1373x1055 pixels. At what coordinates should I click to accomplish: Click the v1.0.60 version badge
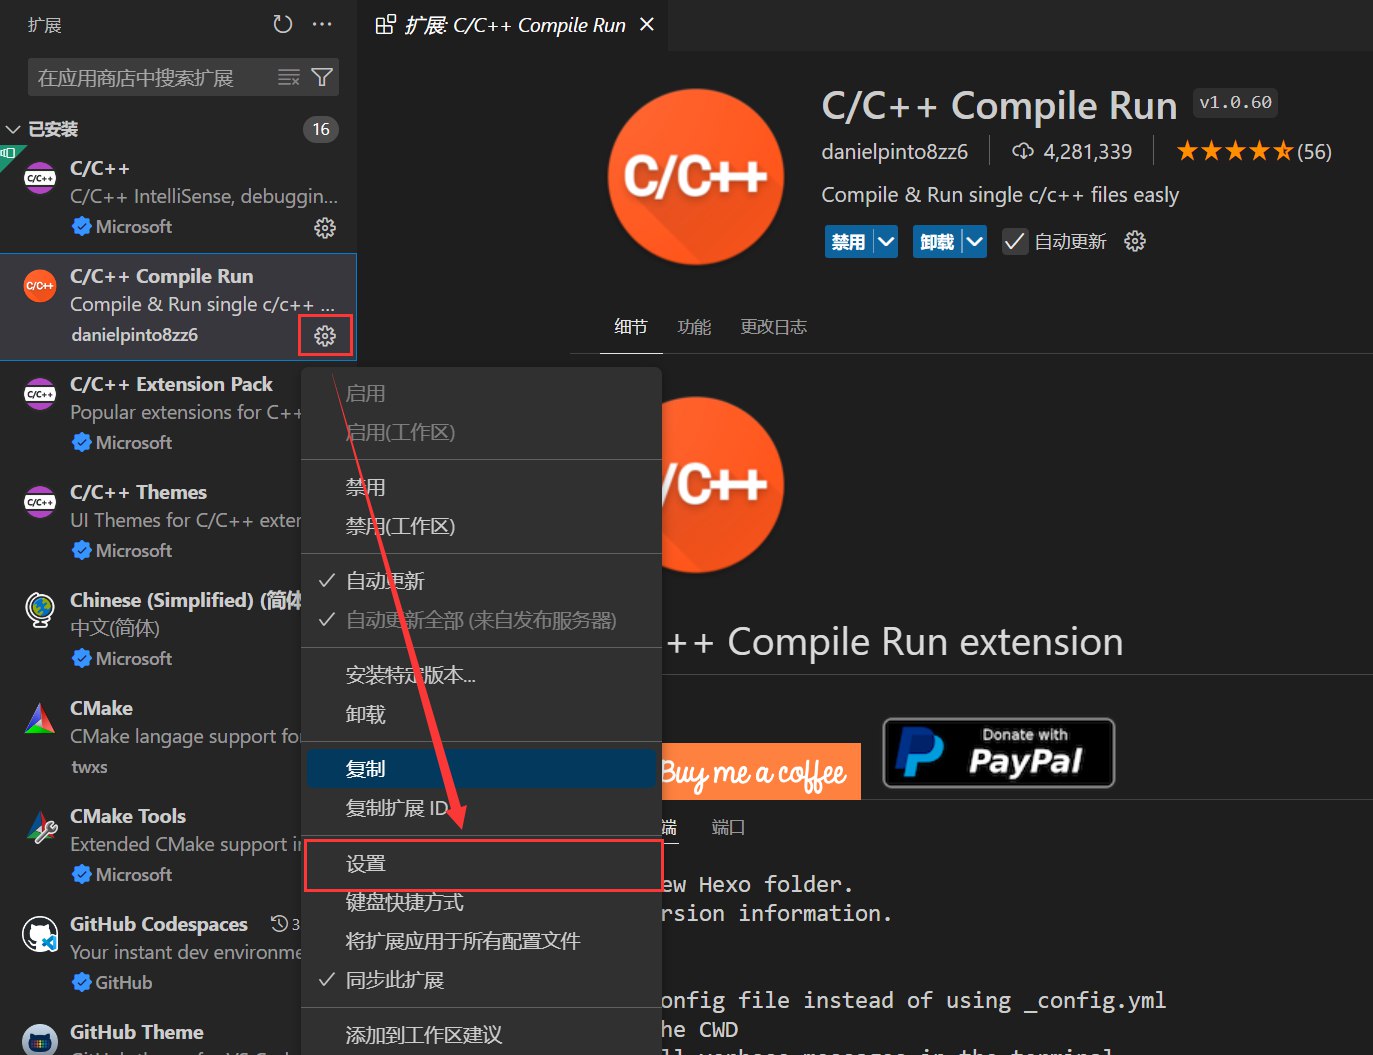pyautogui.click(x=1235, y=103)
